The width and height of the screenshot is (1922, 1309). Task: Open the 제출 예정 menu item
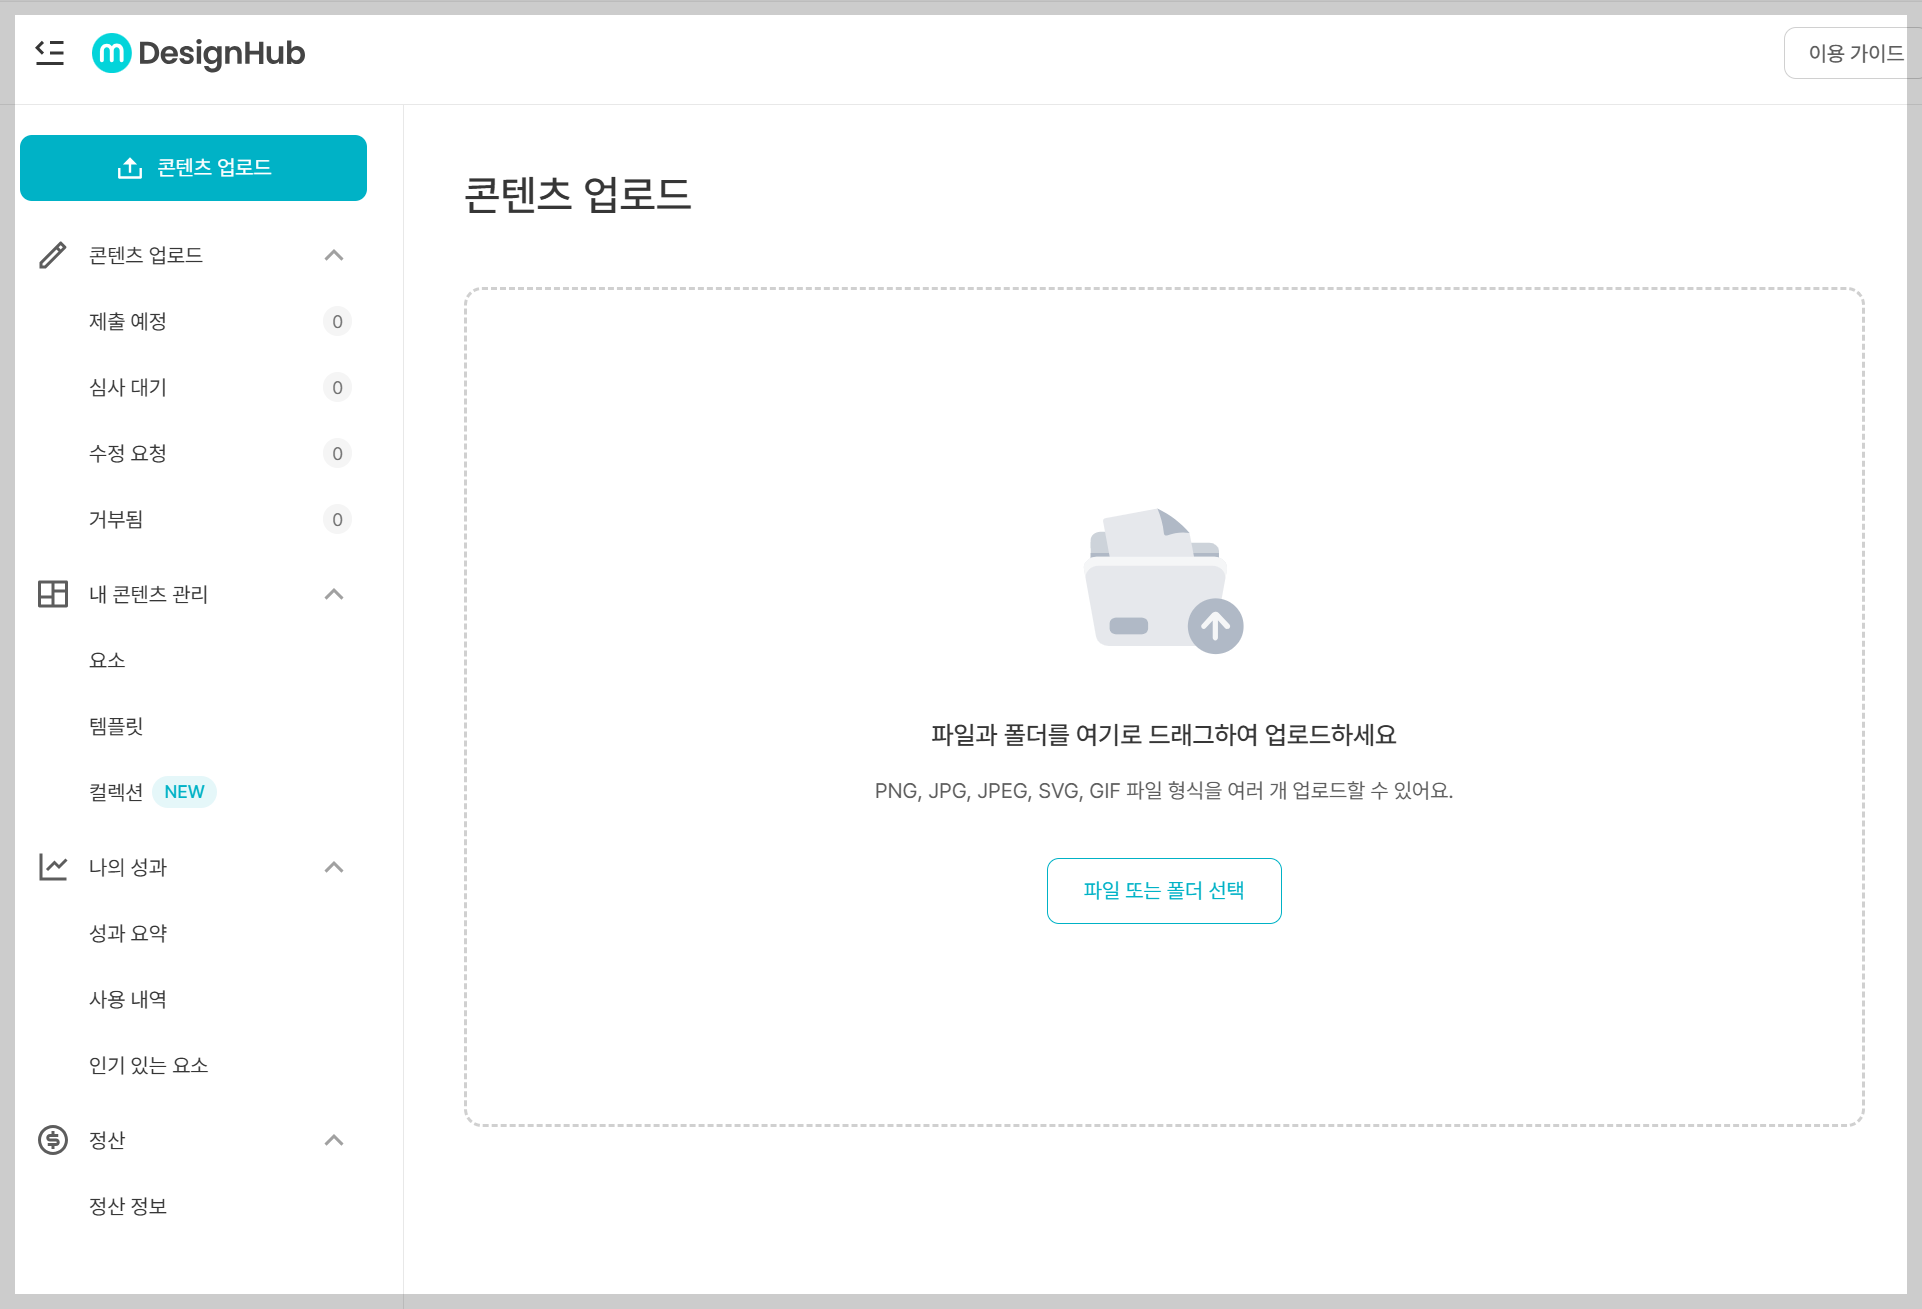click(x=128, y=321)
